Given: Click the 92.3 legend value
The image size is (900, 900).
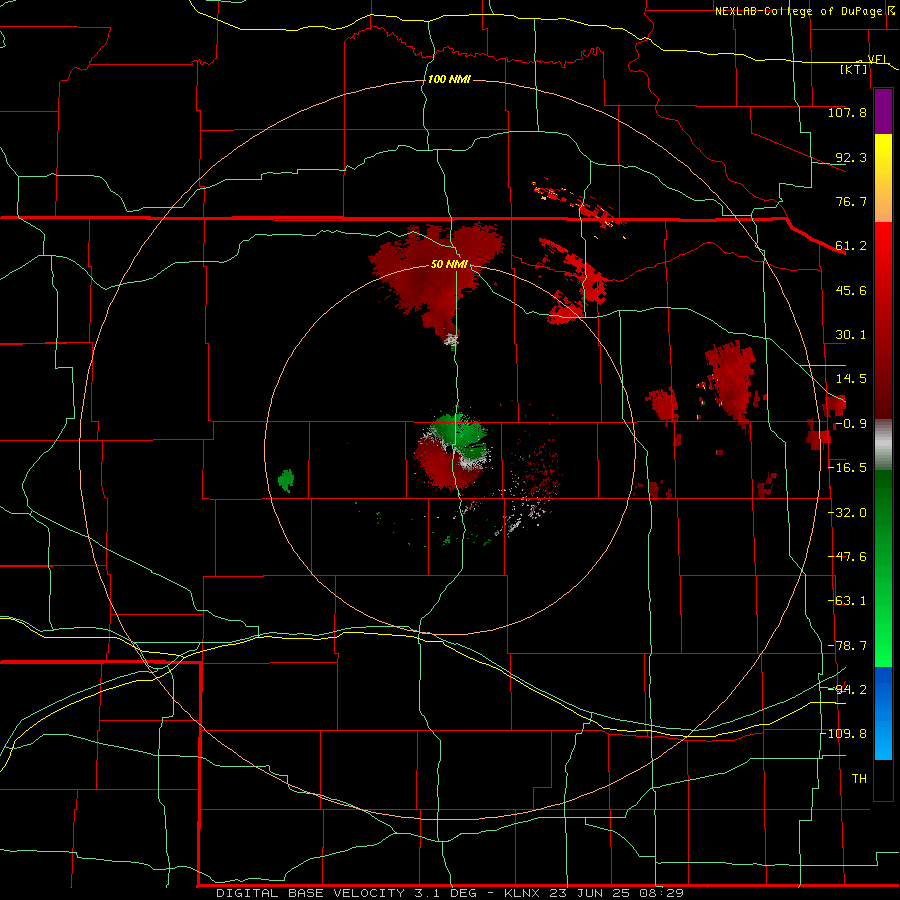Looking at the screenshot, I should point(851,157).
